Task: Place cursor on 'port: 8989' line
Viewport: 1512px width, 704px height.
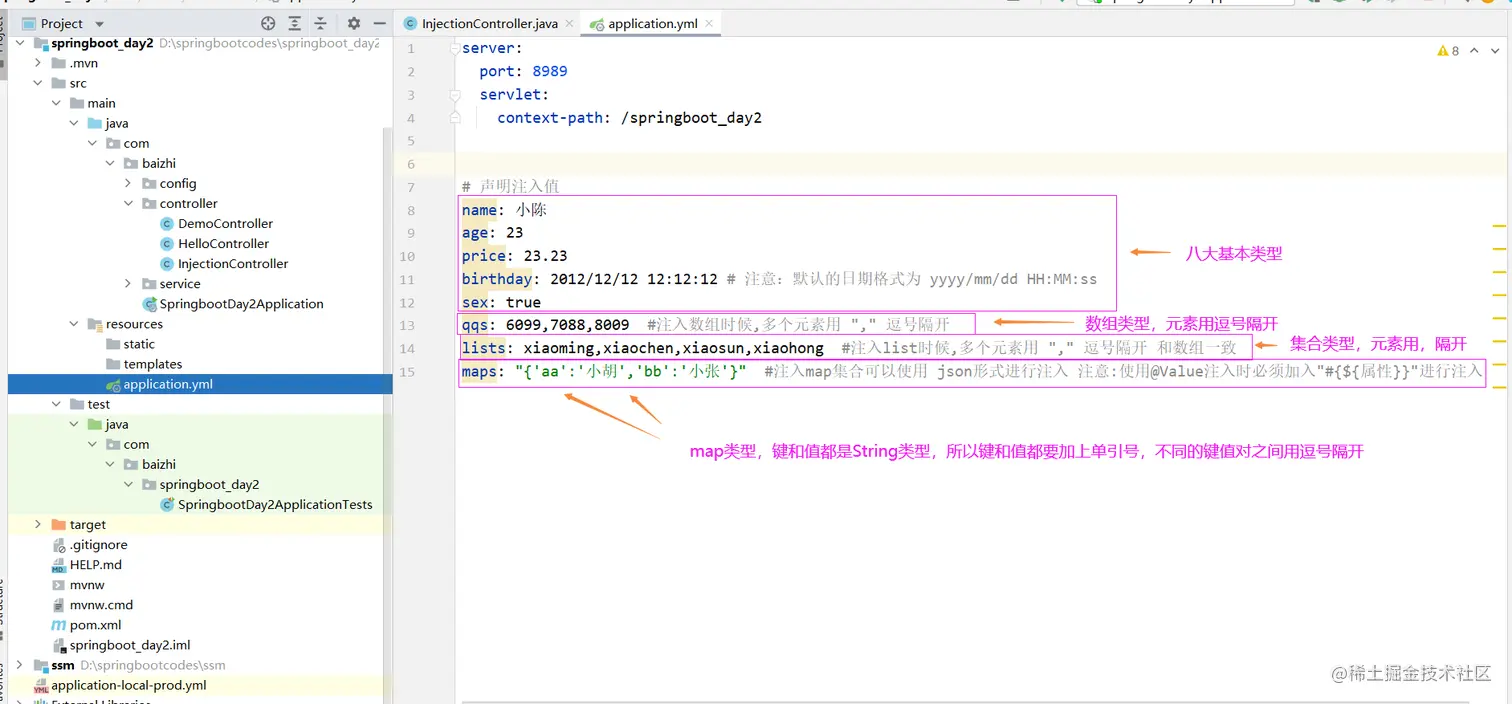Action: pyautogui.click(x=523, y=71)
